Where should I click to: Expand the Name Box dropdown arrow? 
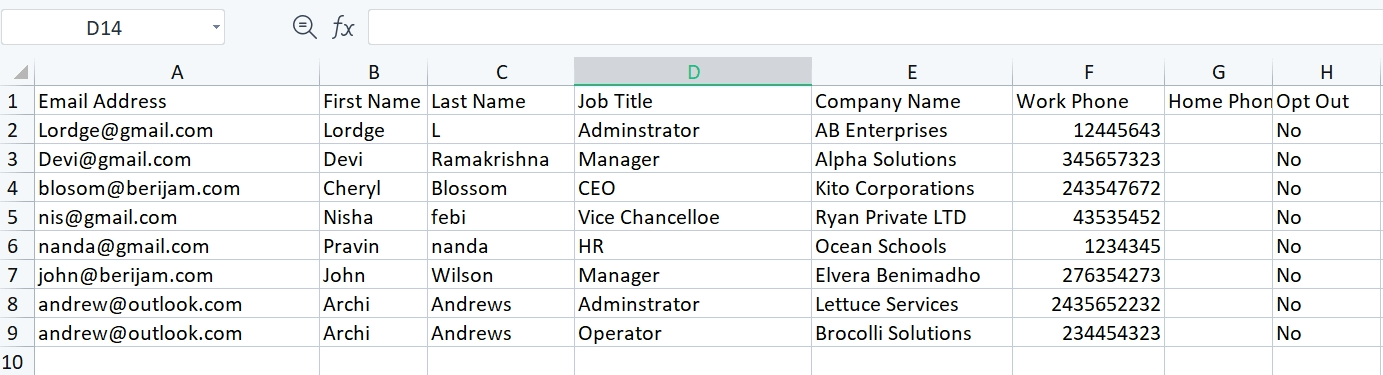[216, 28]
